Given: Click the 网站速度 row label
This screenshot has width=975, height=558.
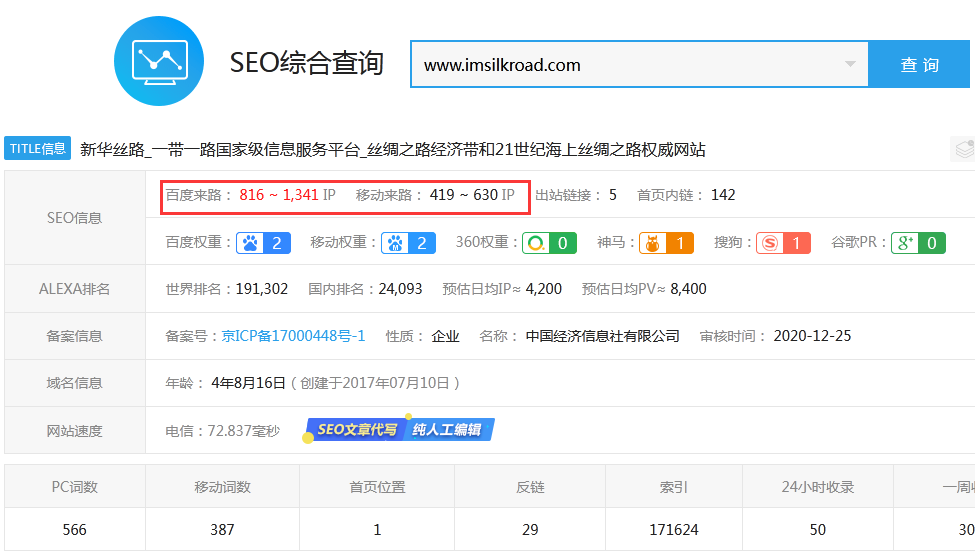Looking at the screenshot, I should pos(75,430).
